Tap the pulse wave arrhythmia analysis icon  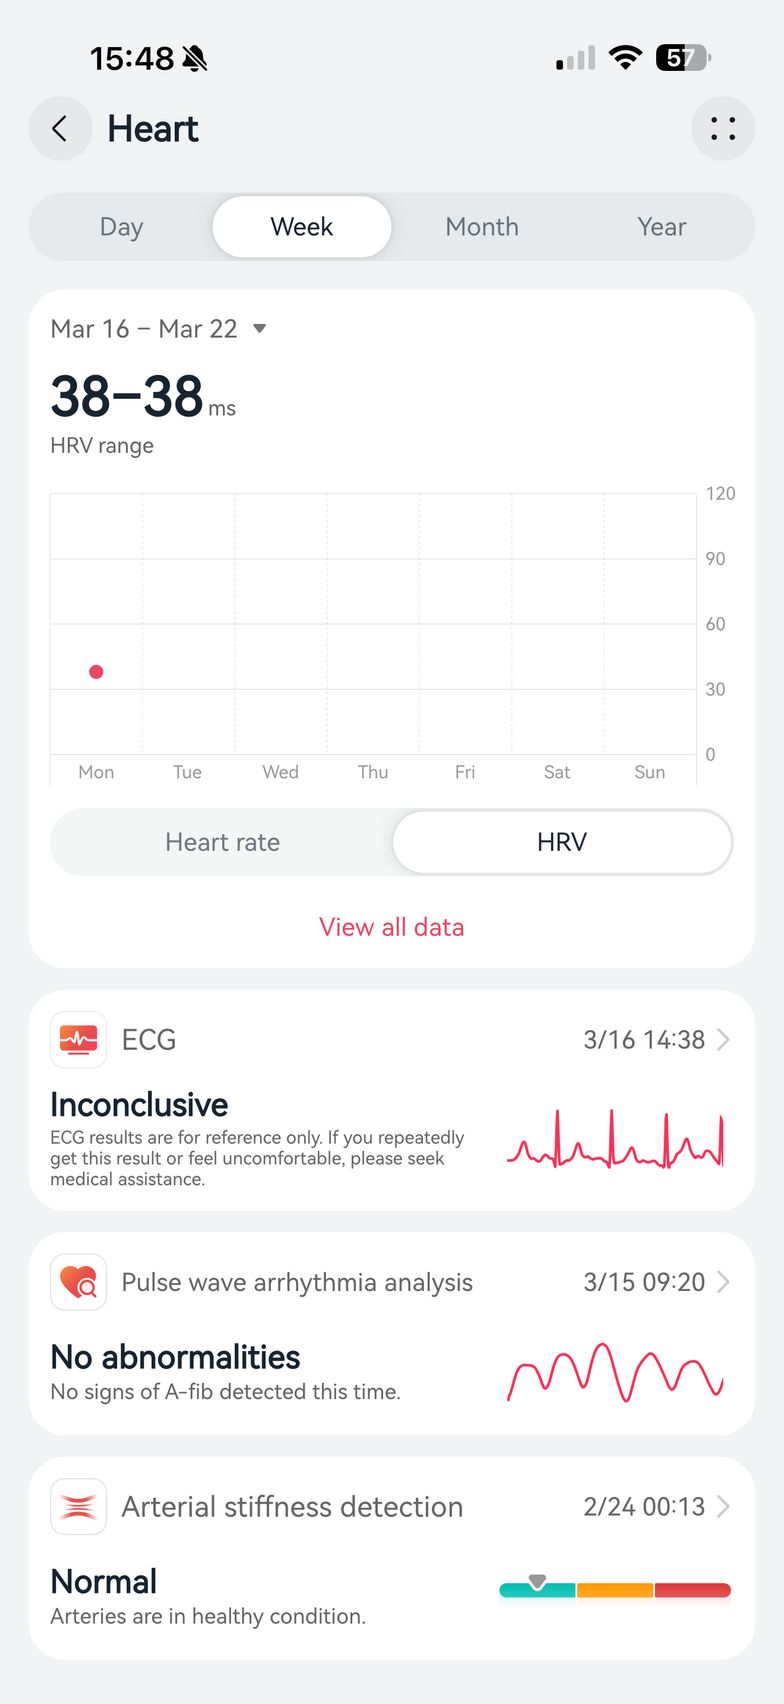click(78, 1282)
